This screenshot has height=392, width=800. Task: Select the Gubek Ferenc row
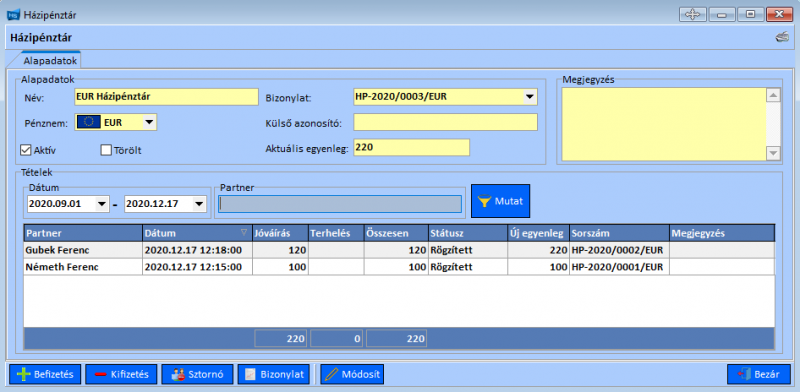[x=399, y=250]
